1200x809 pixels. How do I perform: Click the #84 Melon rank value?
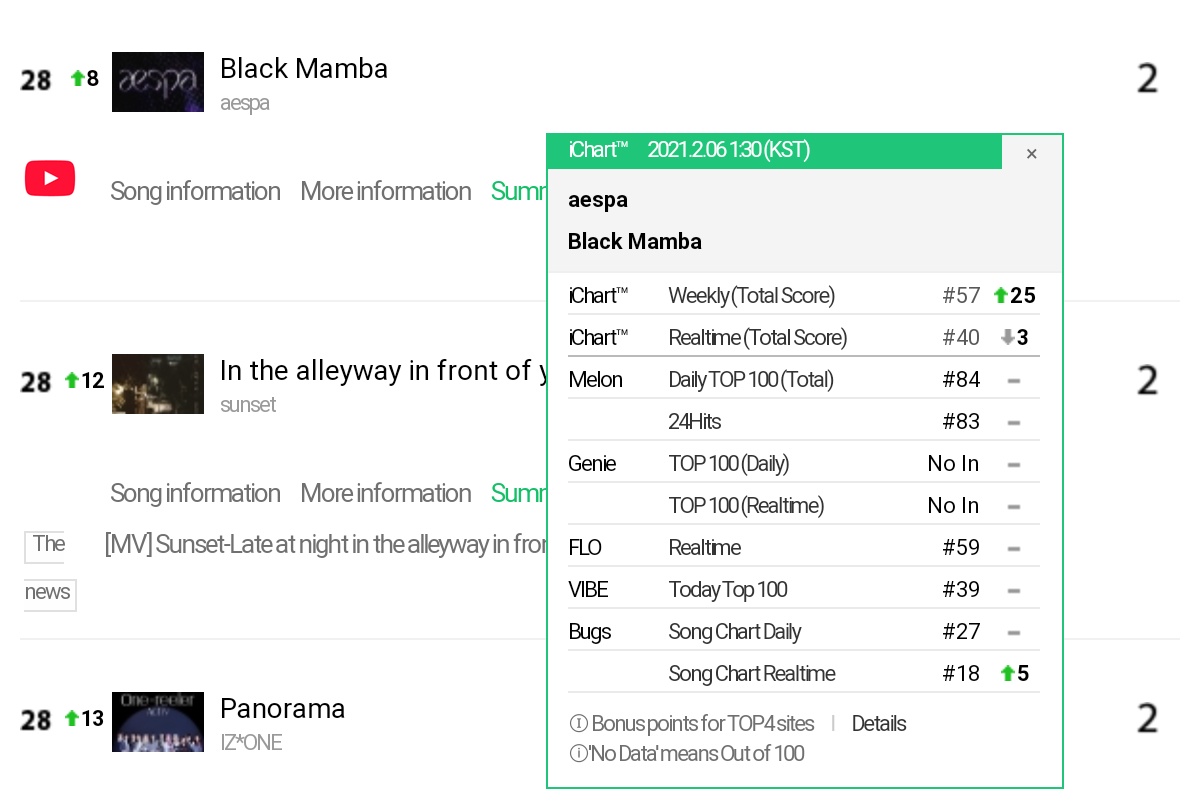pos(961,380)
